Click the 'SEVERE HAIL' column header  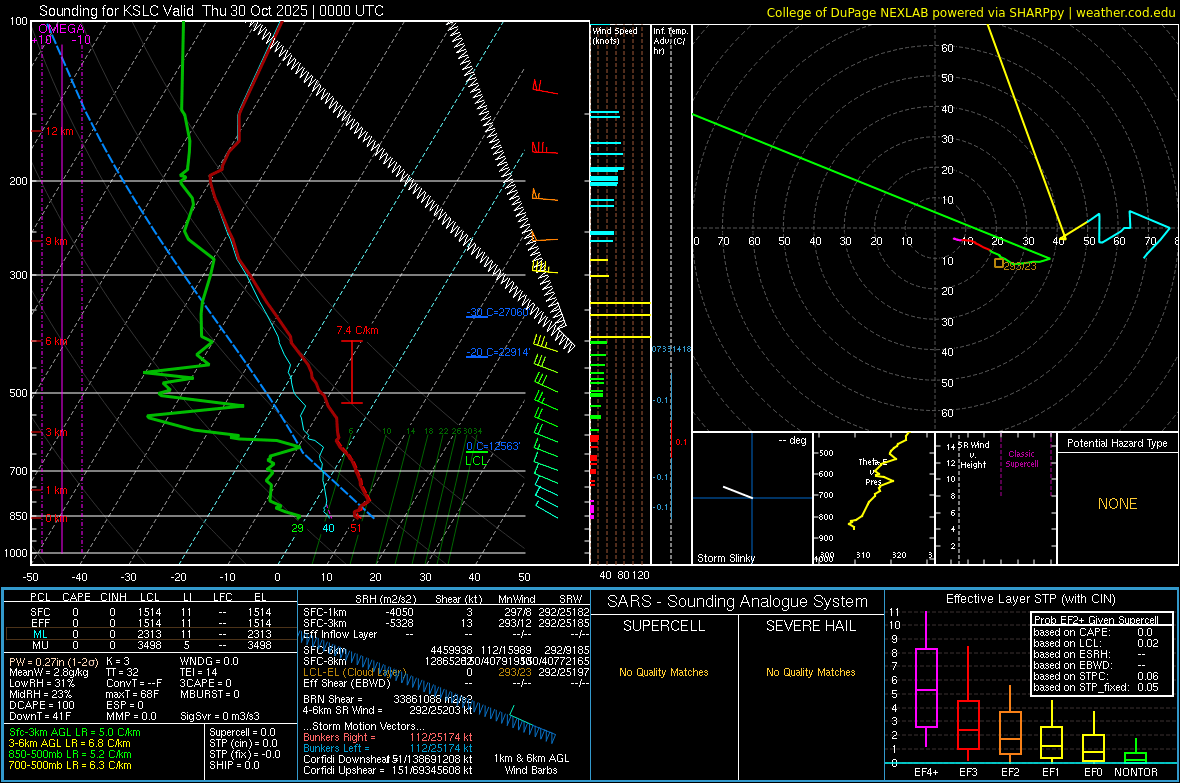[x=810, y=626]
